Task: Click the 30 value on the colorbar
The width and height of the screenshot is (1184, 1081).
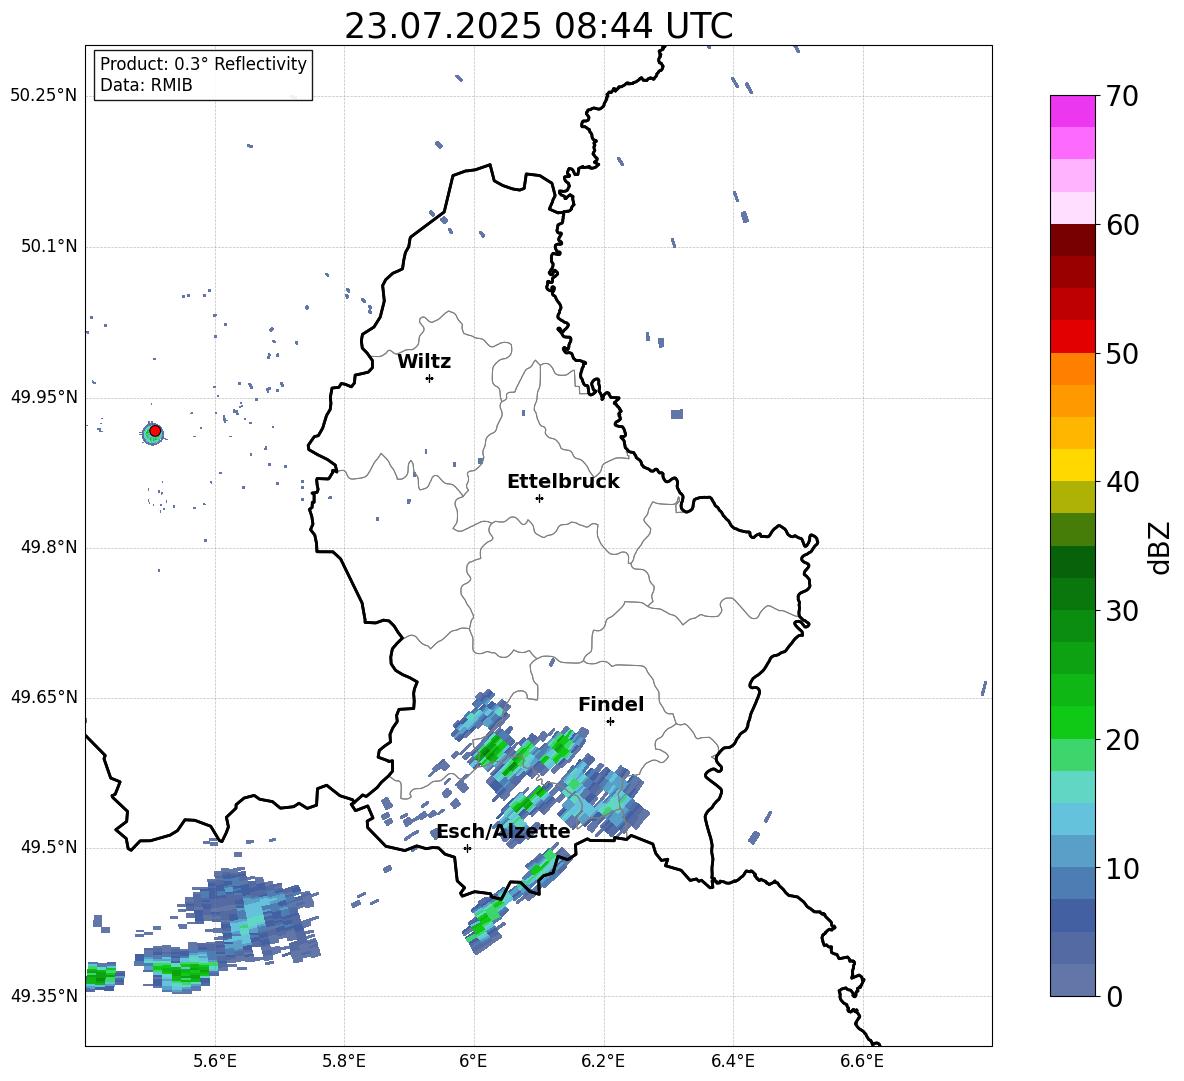Action: (x=1122, y=611)
